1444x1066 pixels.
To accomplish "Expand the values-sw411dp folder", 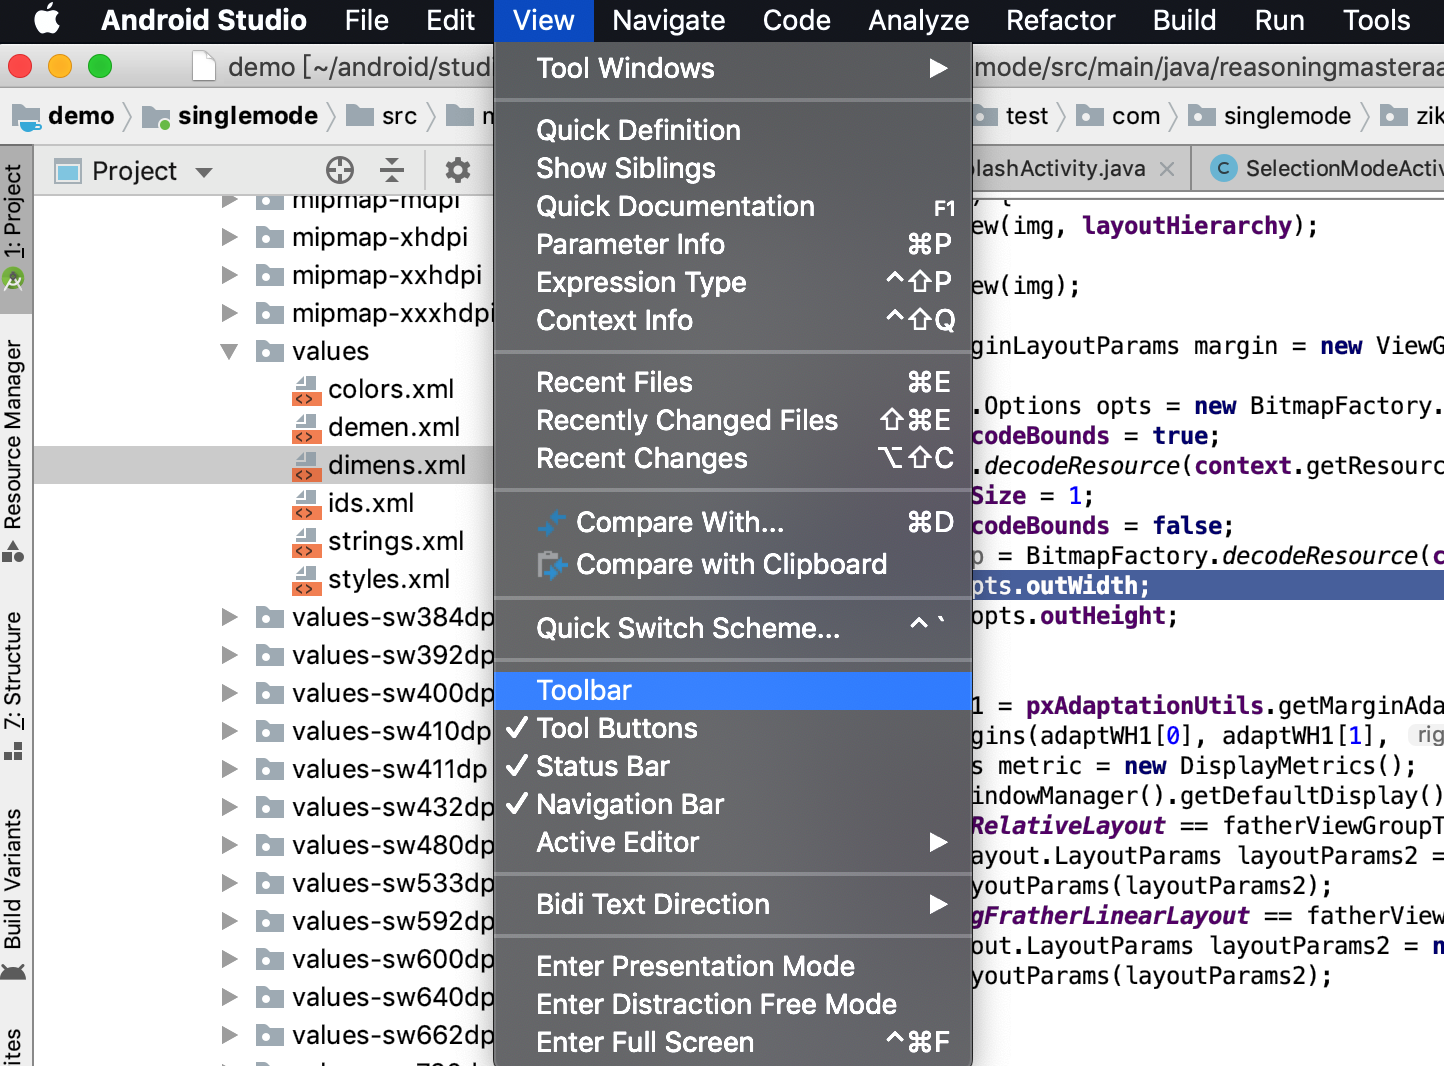I will (x=230, y=769).
